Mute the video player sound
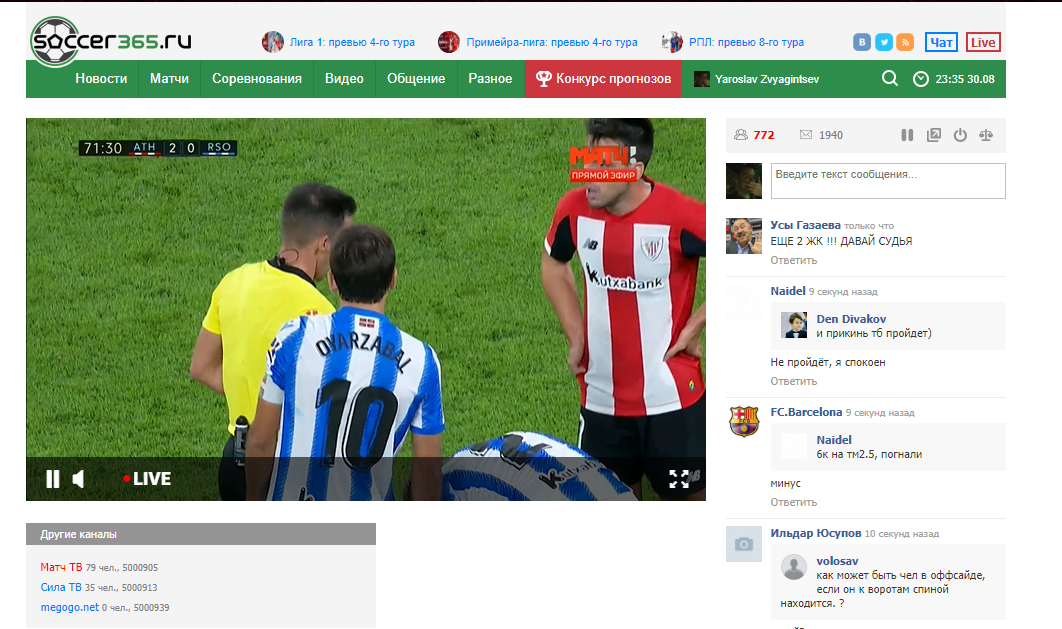Screen dimensions: 1062x629 (79, 479)
